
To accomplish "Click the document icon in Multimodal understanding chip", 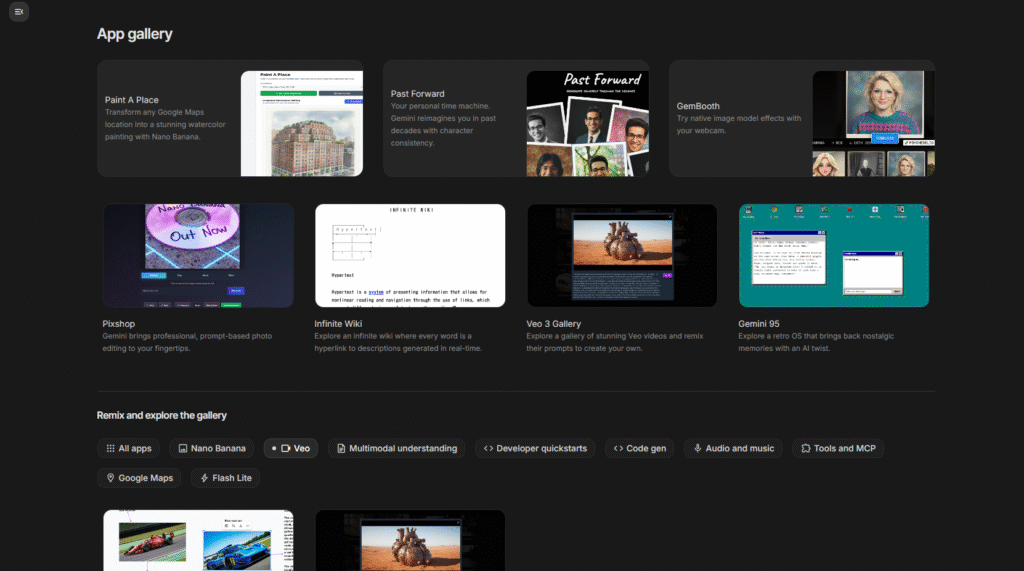I will point(341,449).
